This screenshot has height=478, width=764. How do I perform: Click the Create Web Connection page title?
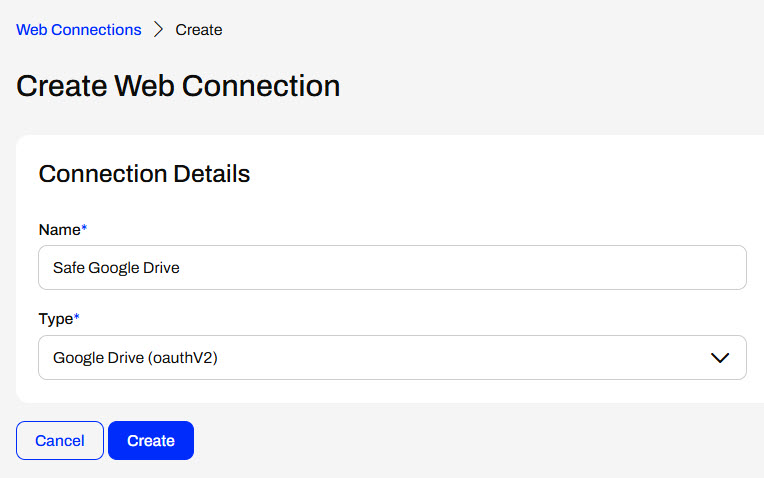pos(178,86)
